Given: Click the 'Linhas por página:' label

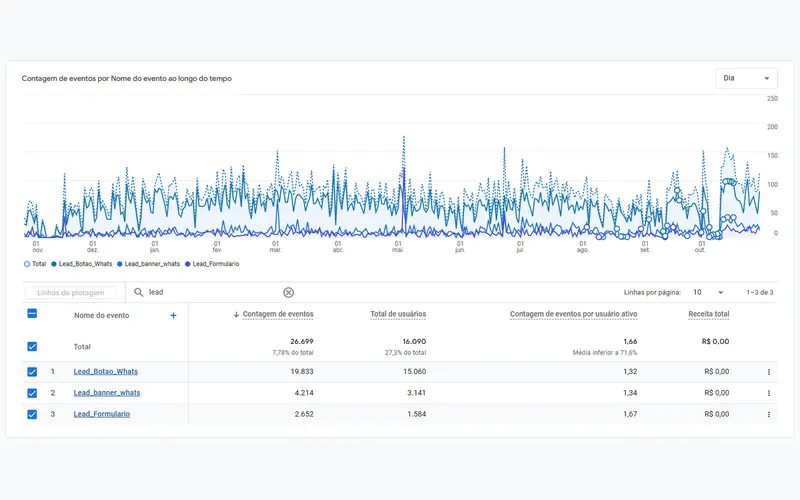Looking at the screenshot, I should 652,292.
